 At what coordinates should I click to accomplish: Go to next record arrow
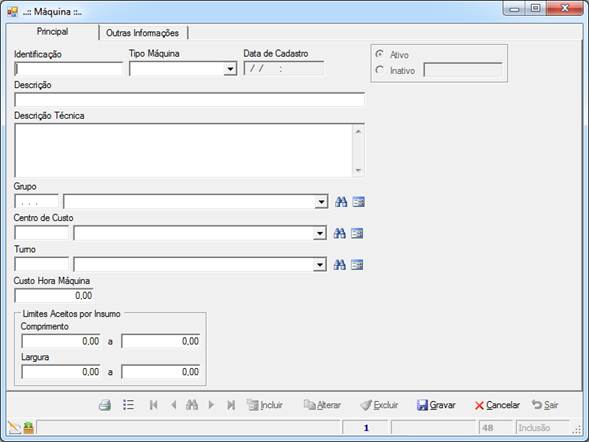click(211, 405)
